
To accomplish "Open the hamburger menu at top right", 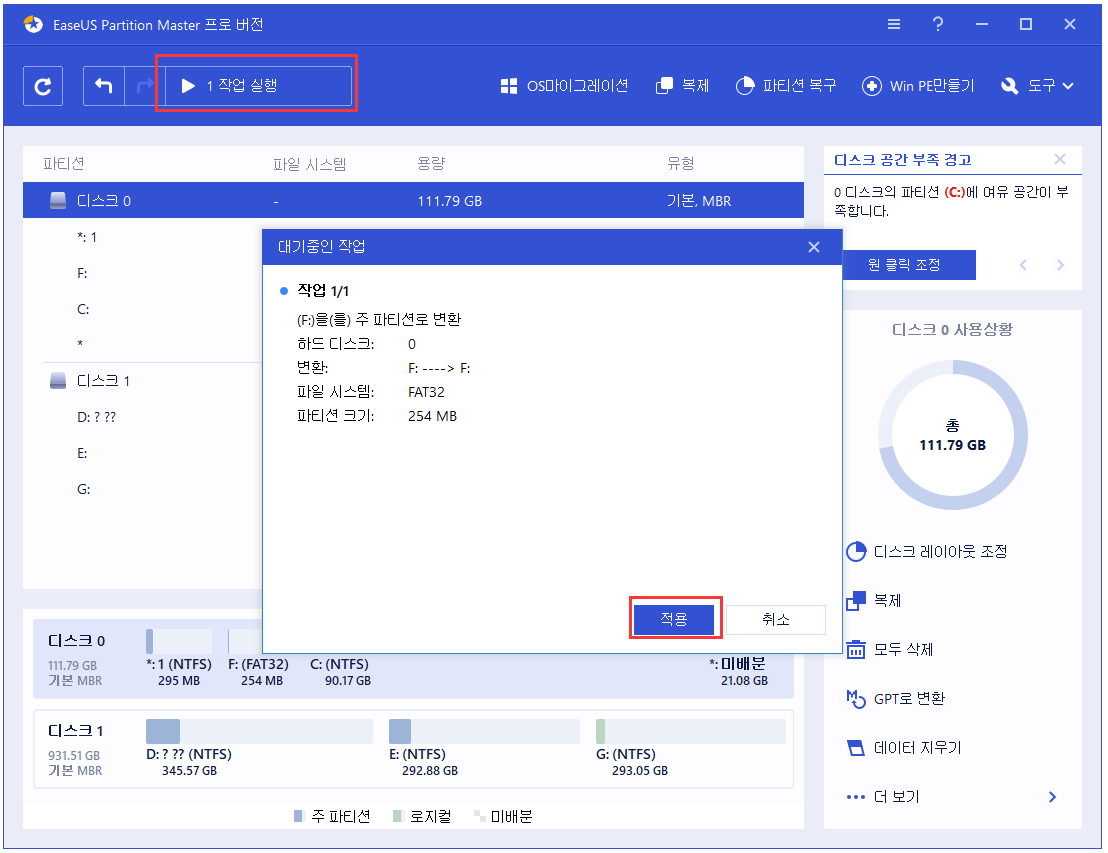I will click(893, 24).
